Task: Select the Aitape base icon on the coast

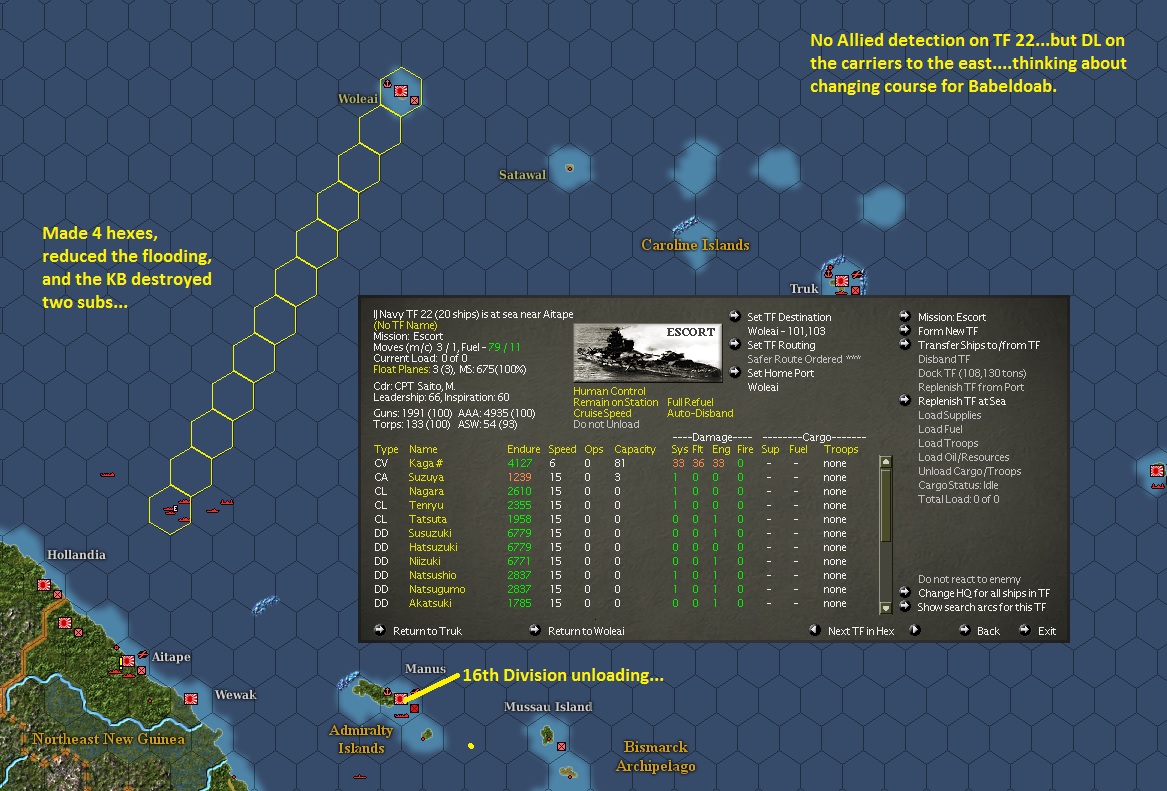Action: coord(128,661)
